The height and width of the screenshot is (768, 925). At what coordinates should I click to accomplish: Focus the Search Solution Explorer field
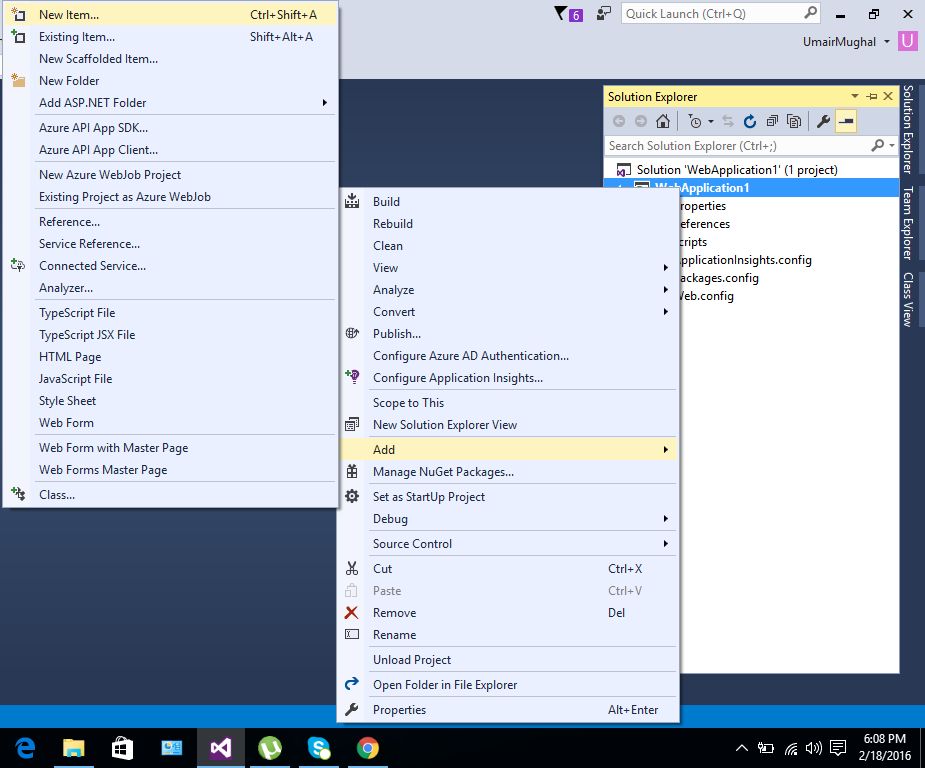click(737, 146)
